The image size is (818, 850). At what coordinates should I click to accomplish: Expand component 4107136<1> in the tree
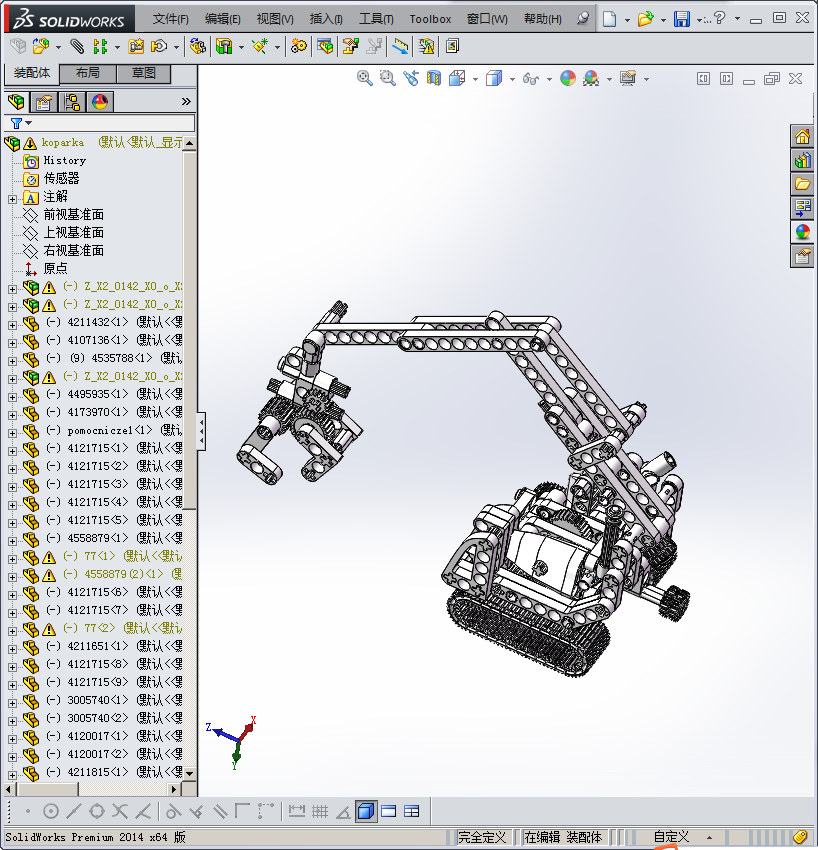pyautogui.click(x=12, y=343)
